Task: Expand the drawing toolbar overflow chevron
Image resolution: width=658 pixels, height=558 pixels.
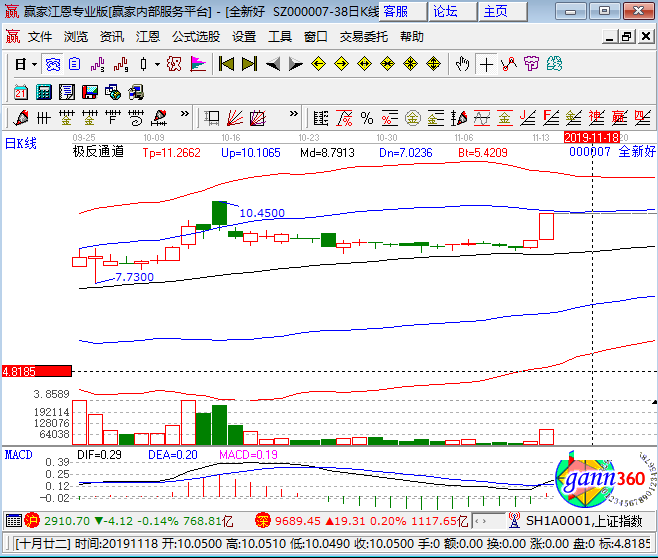Action: click(x=185, y=114)
